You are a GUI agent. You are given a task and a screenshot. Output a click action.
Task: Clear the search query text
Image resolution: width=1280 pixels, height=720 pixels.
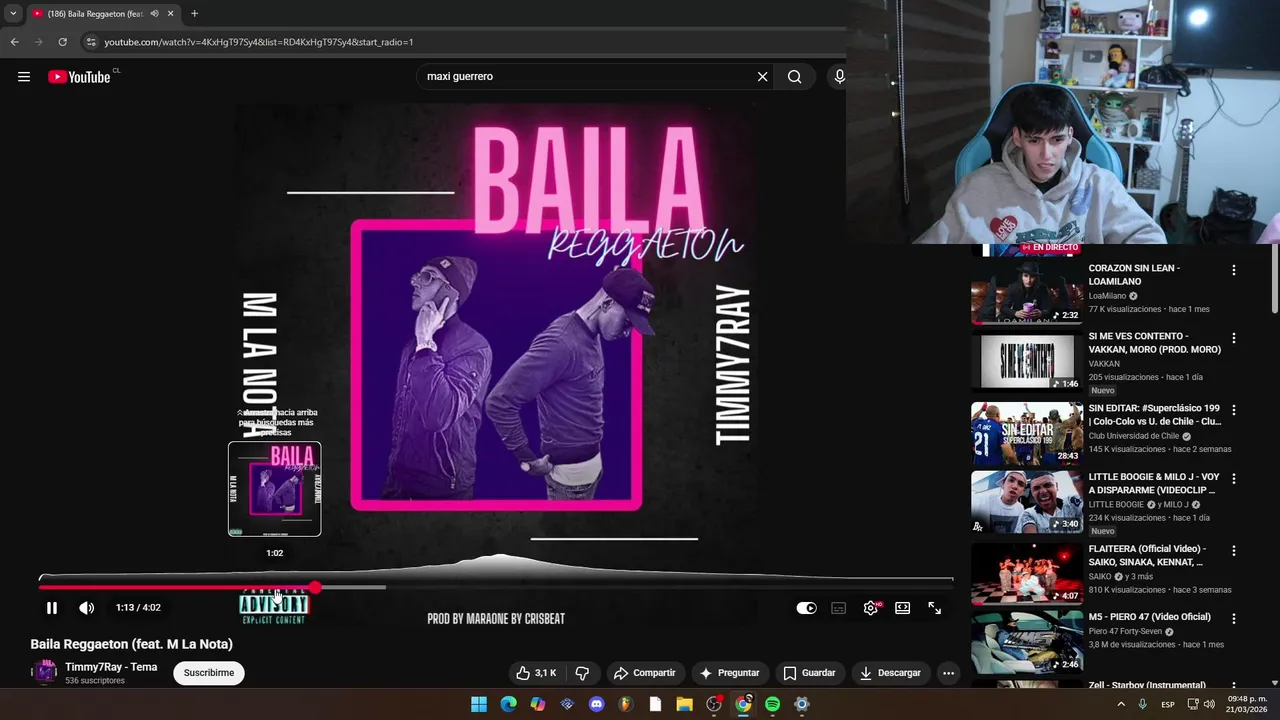[x=762, y=76]
